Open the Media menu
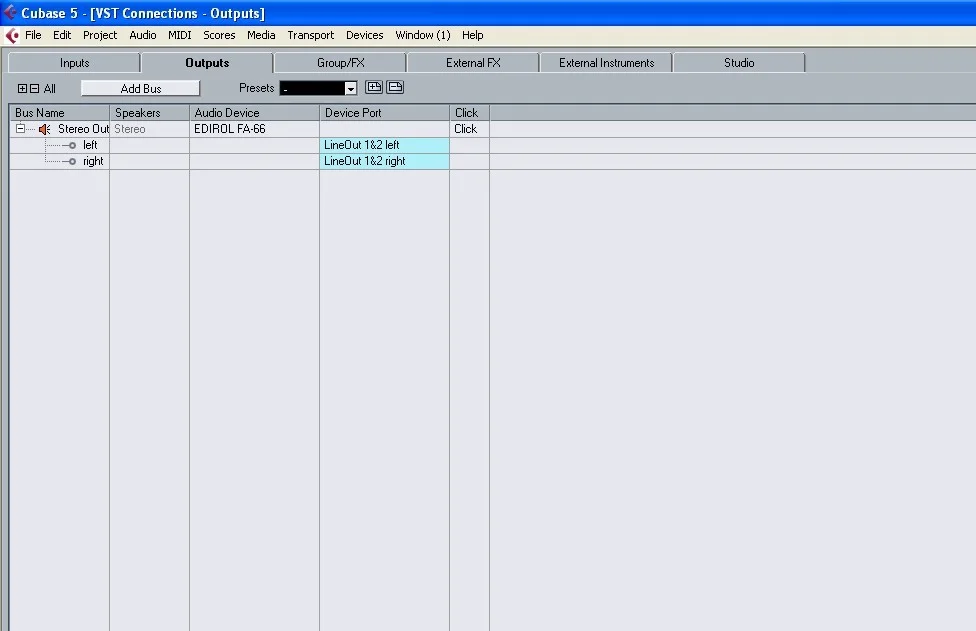This screenshot has height=631, width=976. (261, 35)
